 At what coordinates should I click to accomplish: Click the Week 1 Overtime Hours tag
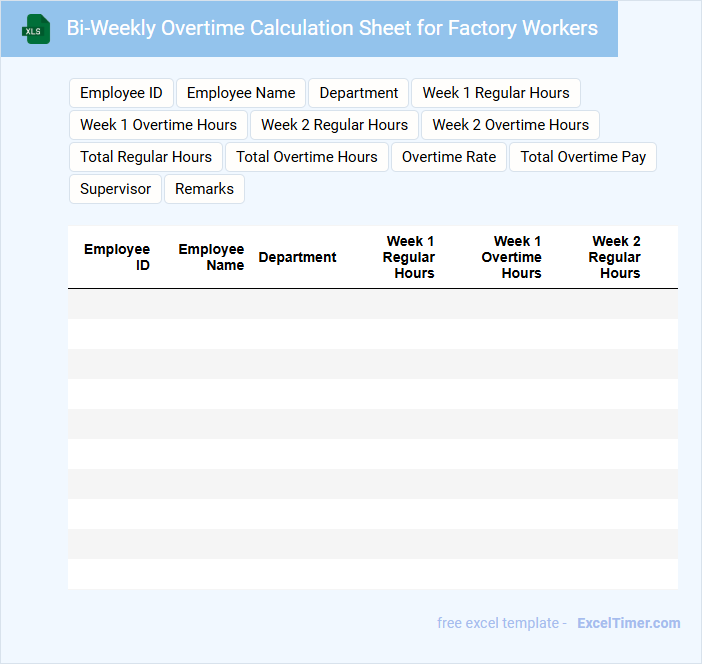pos(158,125)
